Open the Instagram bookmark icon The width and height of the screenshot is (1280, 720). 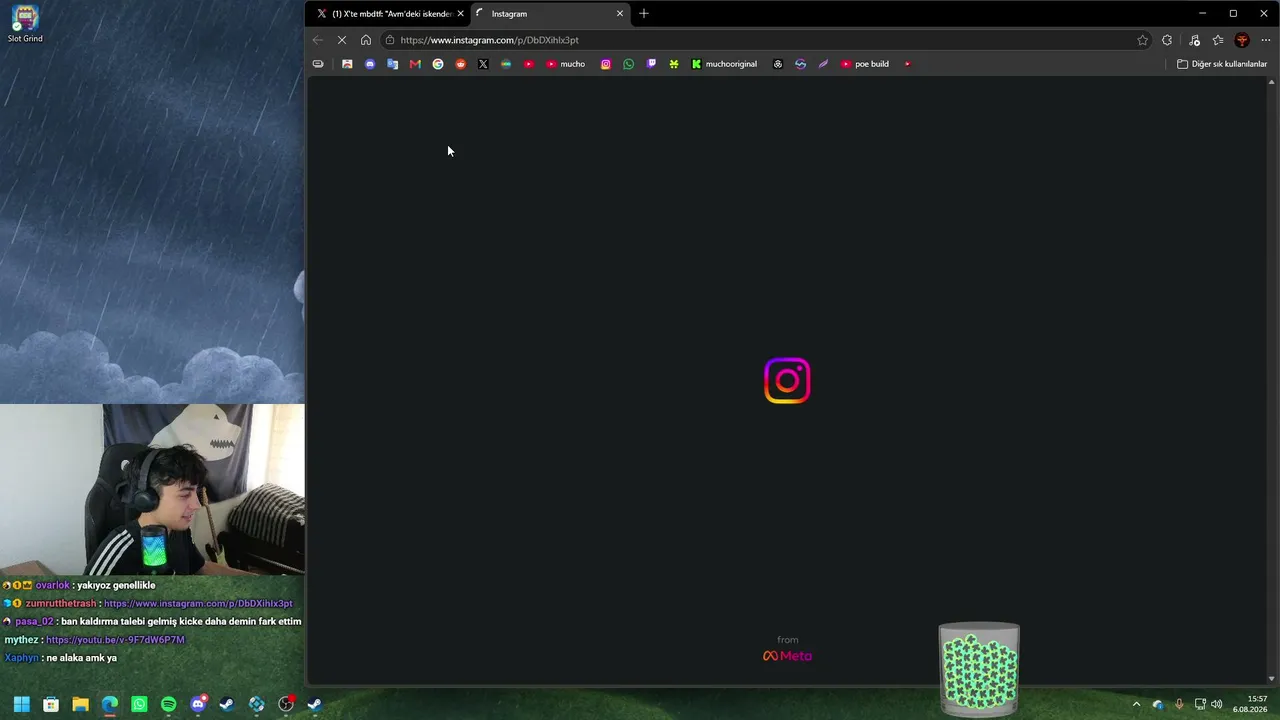point(606,64)
